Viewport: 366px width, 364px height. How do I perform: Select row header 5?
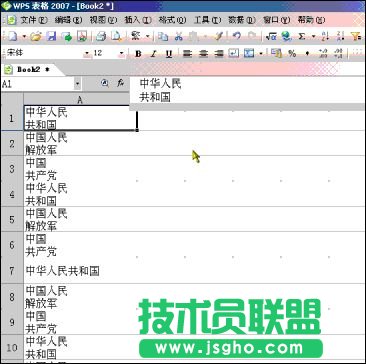[12, 219]
